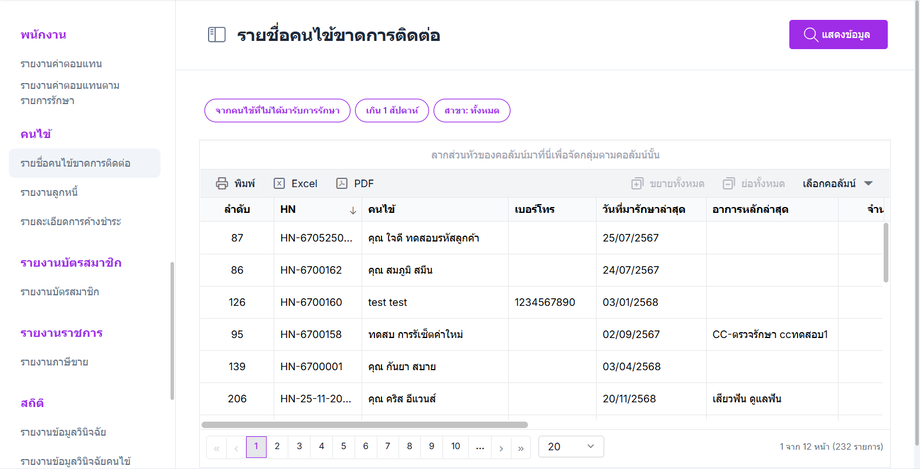Image resolution: width=920 pixels, height=469 pixels.
Task: Click the expand all (ขยายทั้งหมด) icon
Action: pyautogui.click(x=637, y=184)
